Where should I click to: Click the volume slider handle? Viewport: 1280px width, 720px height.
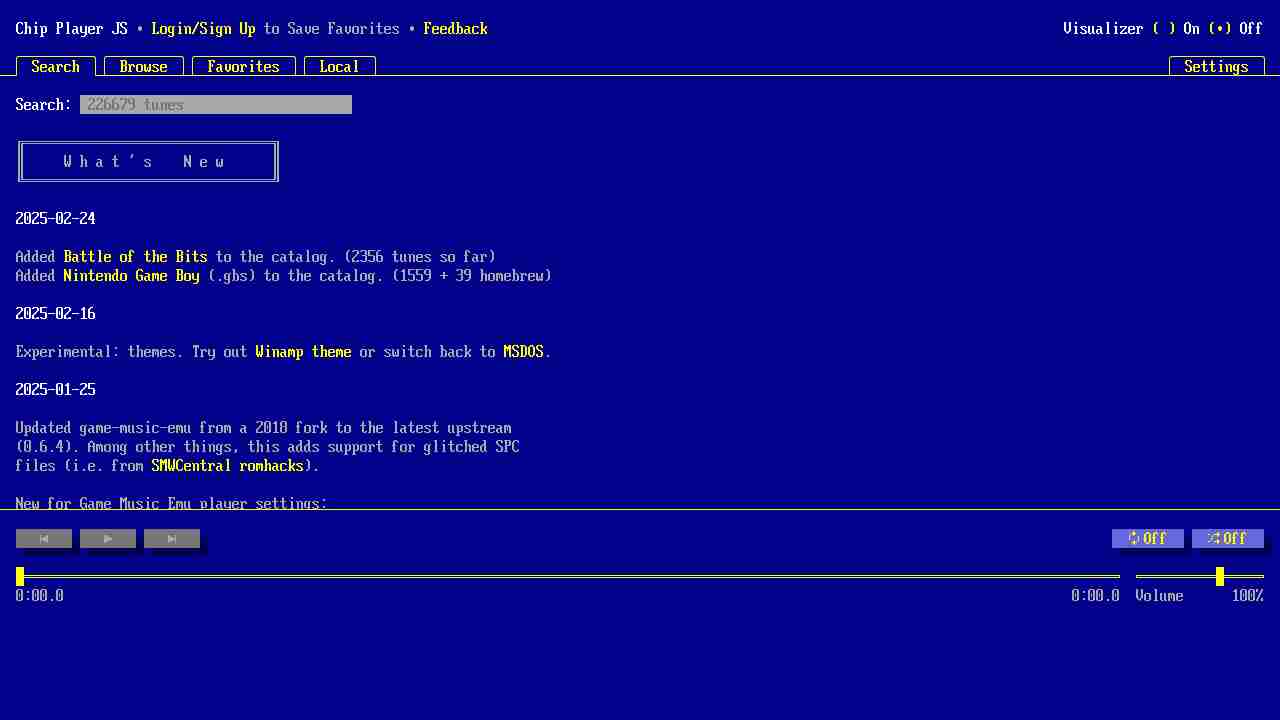point(1220,577)
